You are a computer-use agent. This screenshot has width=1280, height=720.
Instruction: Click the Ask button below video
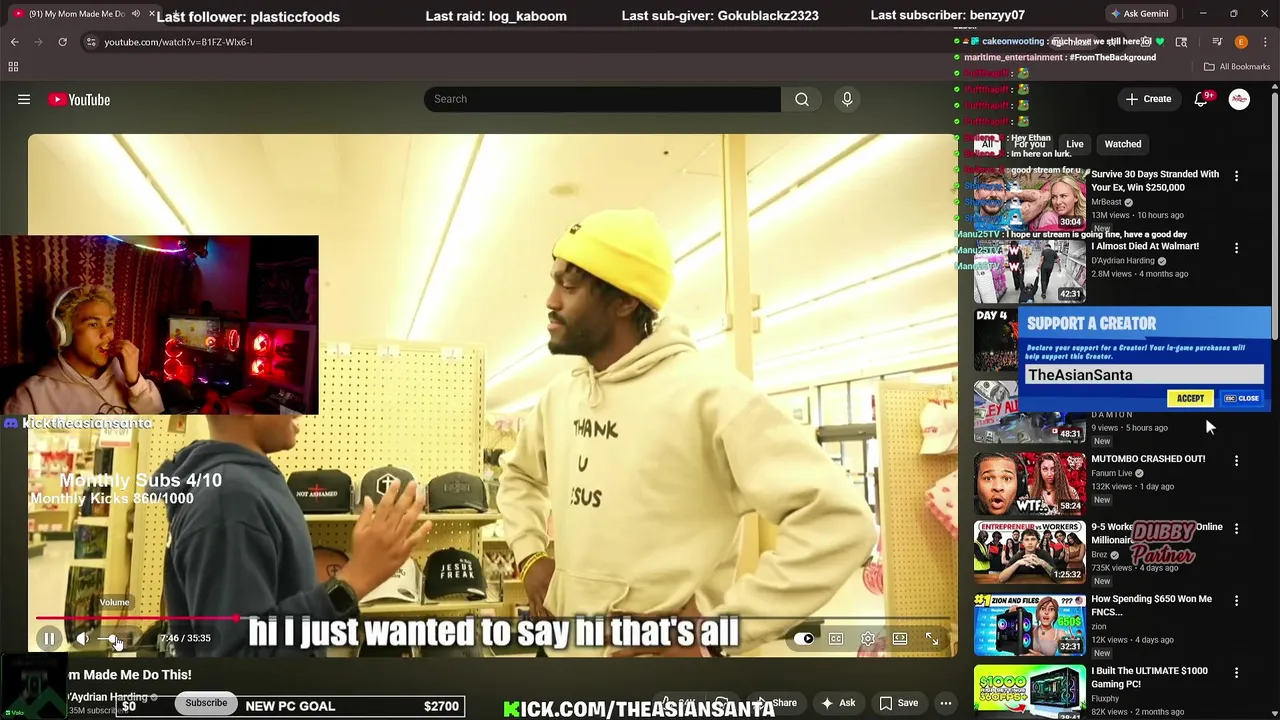coord(838,703)
